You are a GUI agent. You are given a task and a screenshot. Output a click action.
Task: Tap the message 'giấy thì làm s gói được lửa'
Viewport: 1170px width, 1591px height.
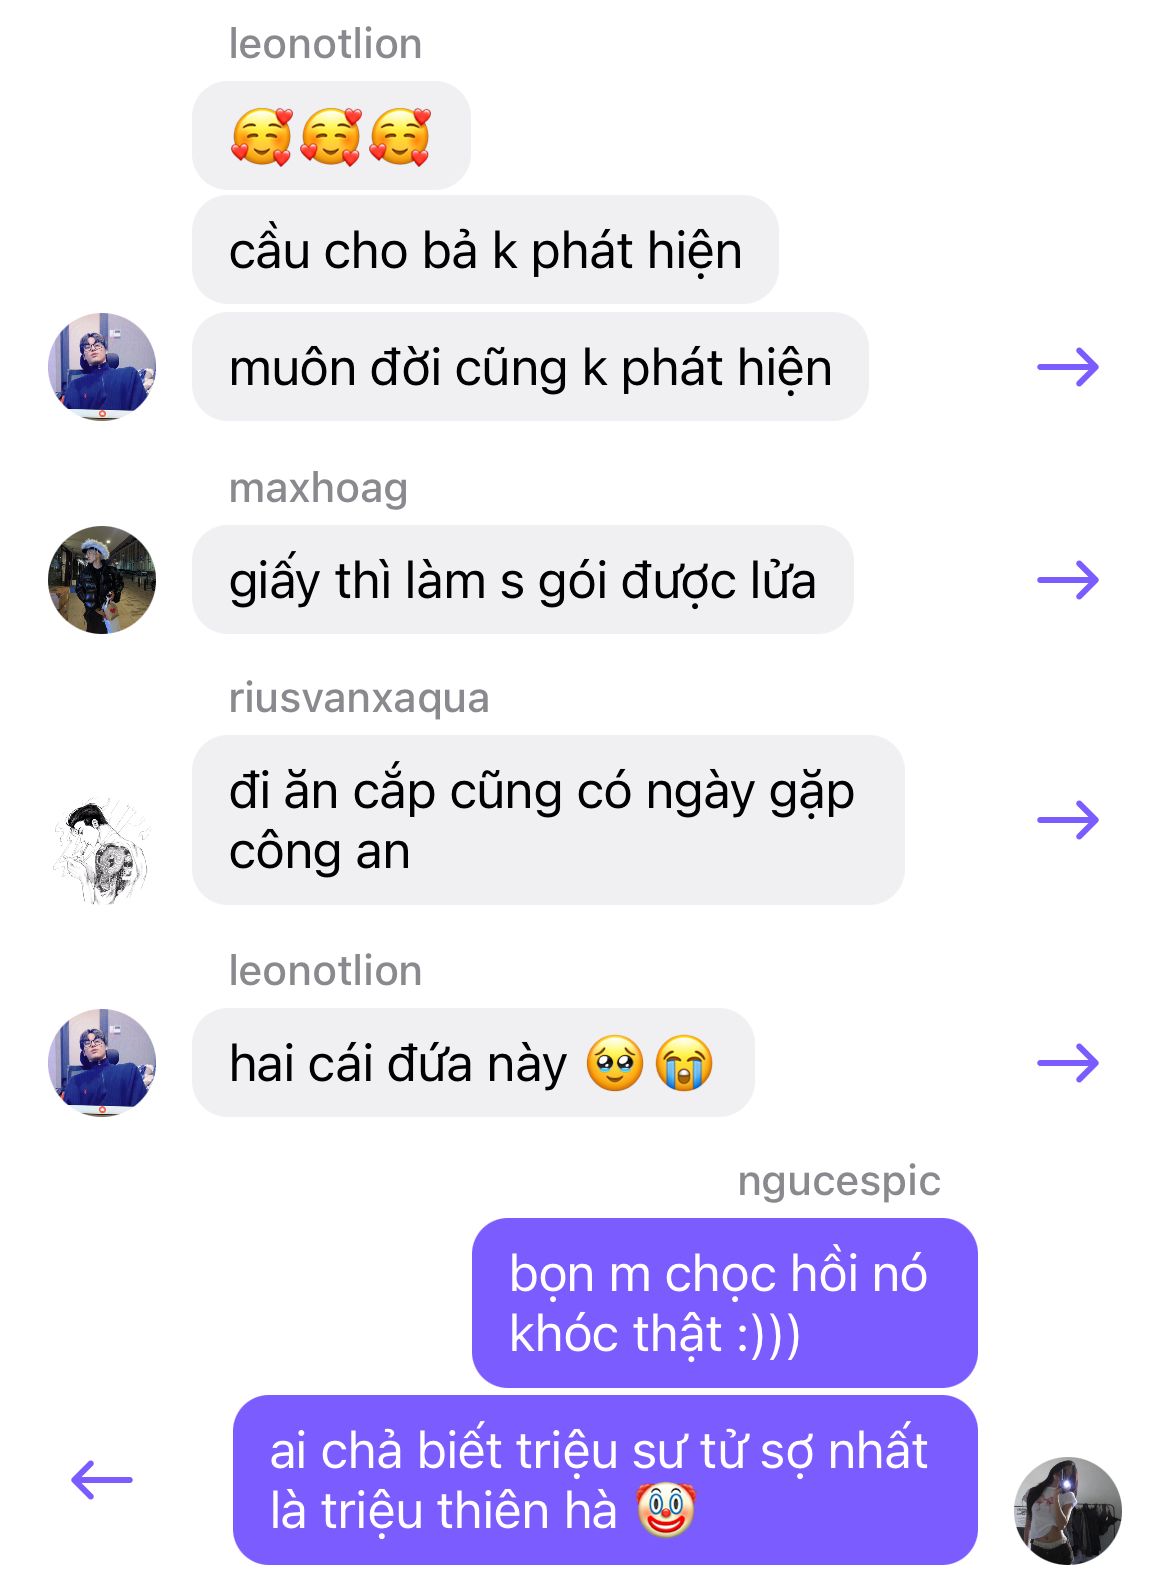(523, 580)
